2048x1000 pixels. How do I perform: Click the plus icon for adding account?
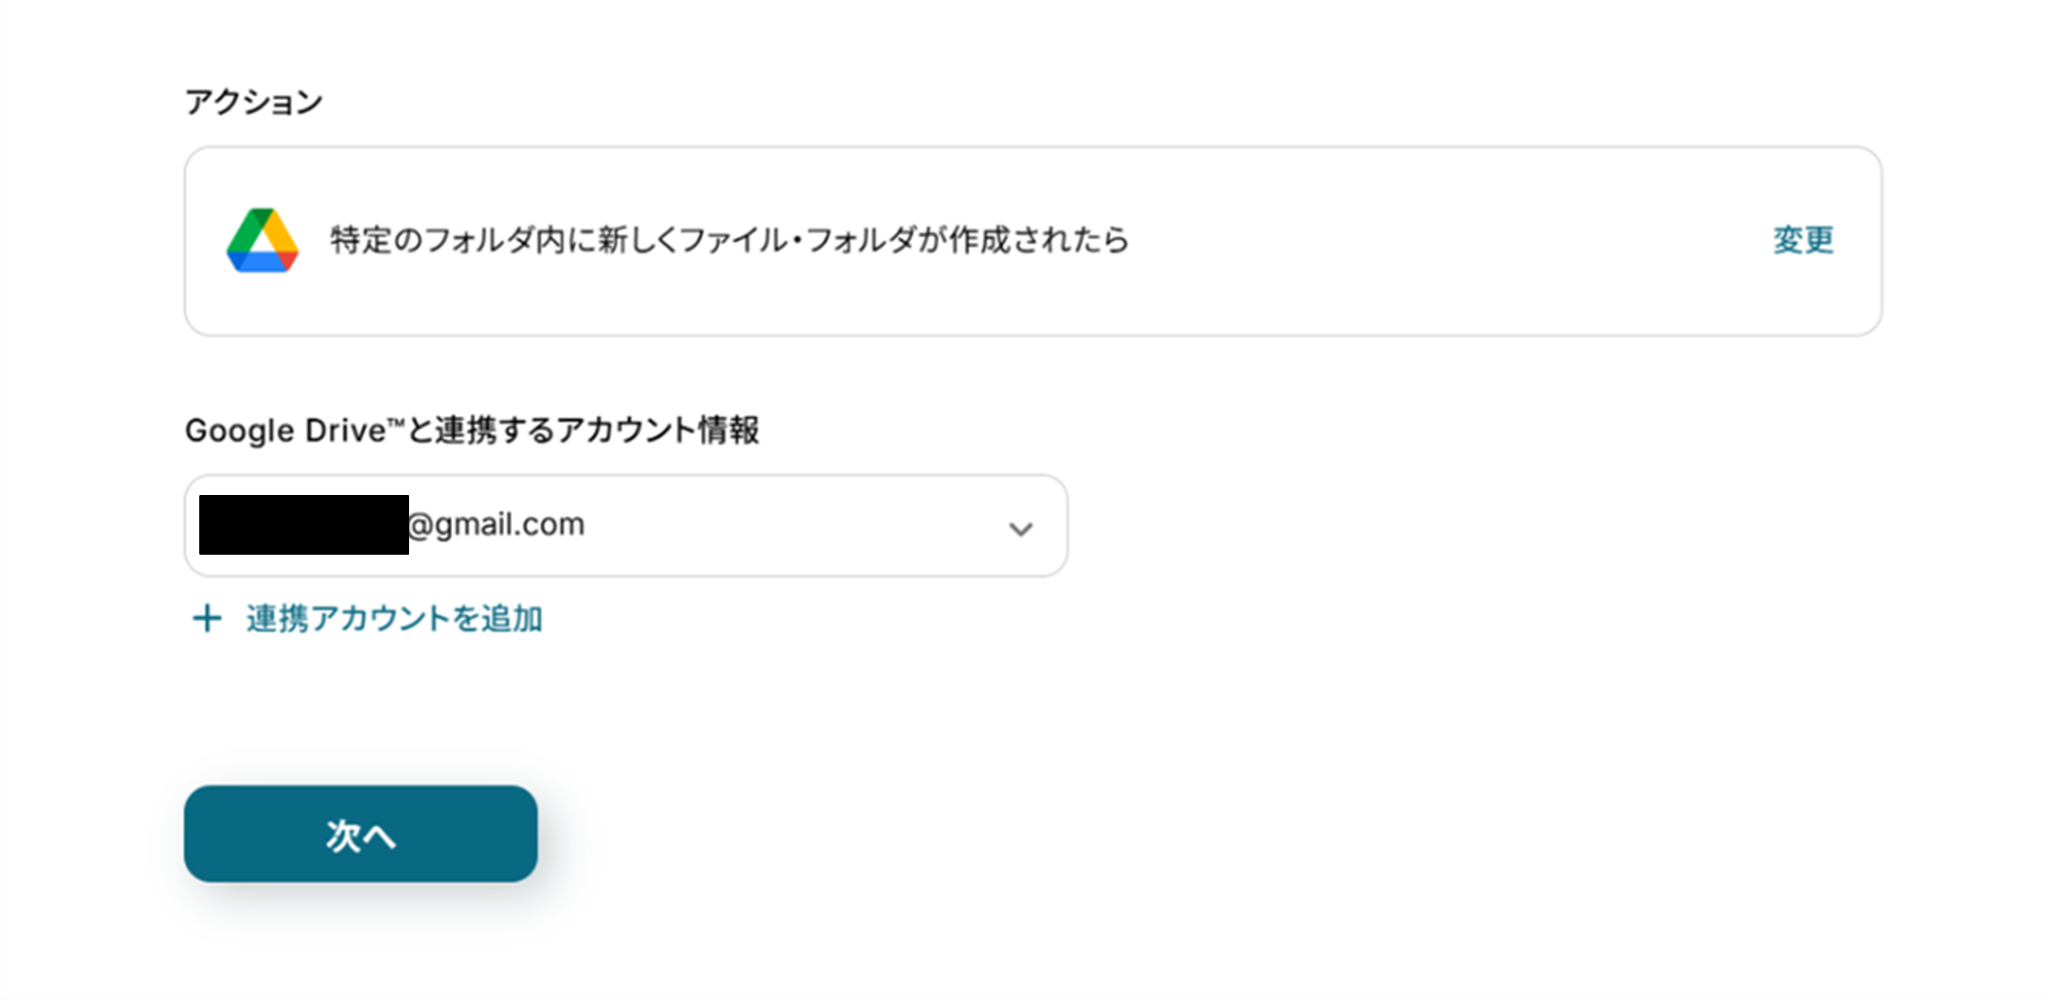click(x=207, y=618)
